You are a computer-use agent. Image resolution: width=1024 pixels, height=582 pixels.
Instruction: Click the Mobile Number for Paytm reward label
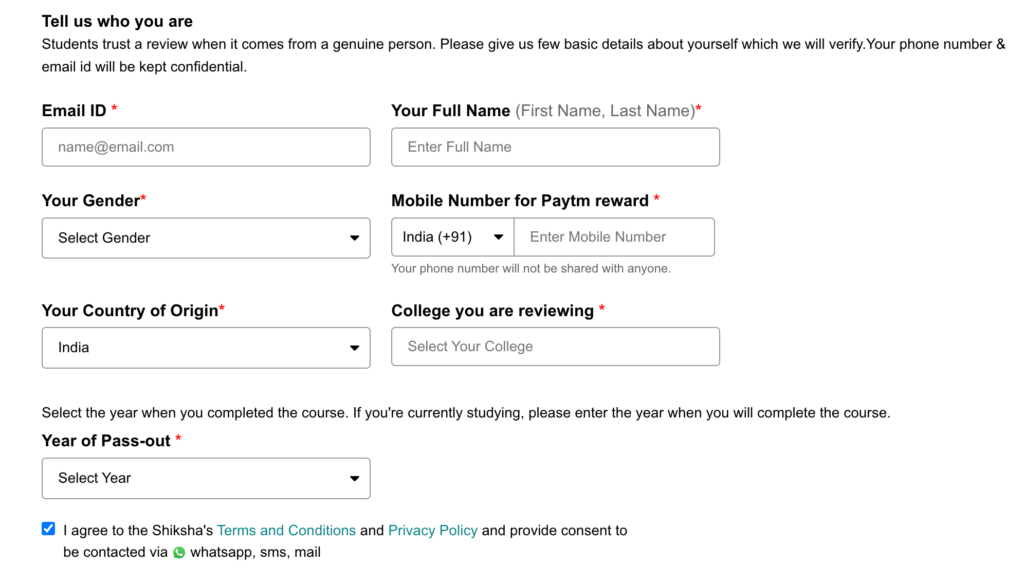(x=520, y=201)
